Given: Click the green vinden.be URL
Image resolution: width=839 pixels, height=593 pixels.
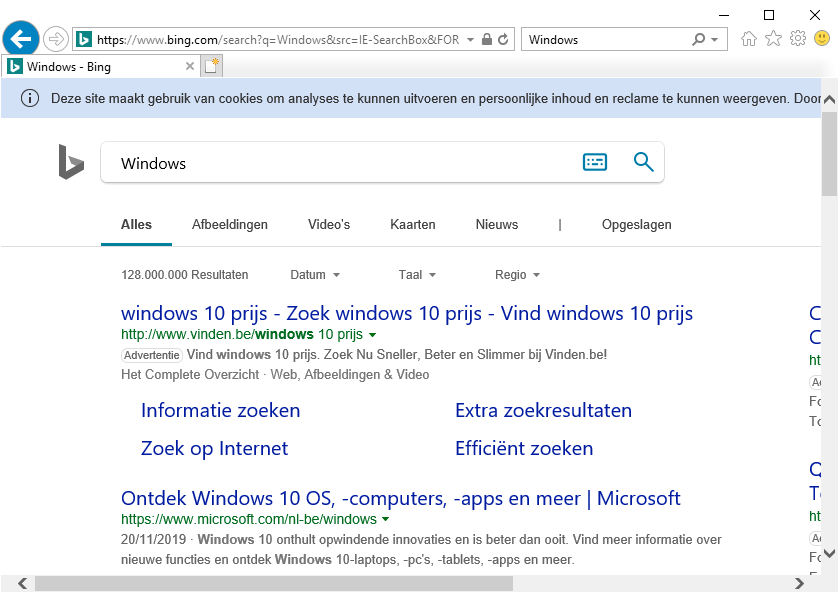Looking at the screenshot, I should pyautogui.click(x=242, y=334).
